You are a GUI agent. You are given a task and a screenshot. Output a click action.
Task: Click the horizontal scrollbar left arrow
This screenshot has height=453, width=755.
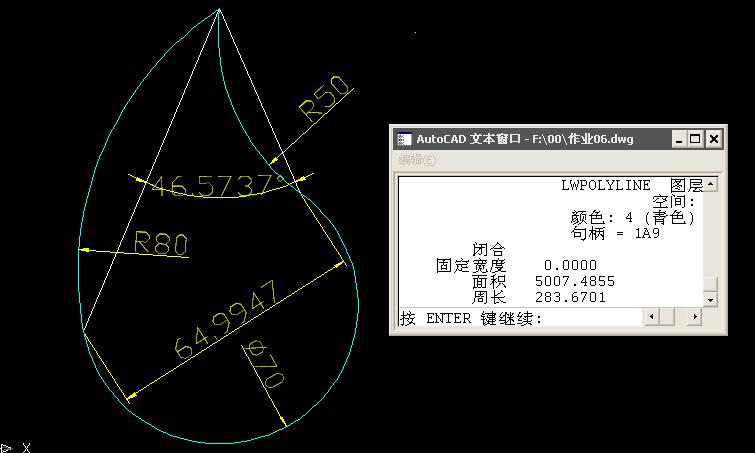tap(651, 317)
